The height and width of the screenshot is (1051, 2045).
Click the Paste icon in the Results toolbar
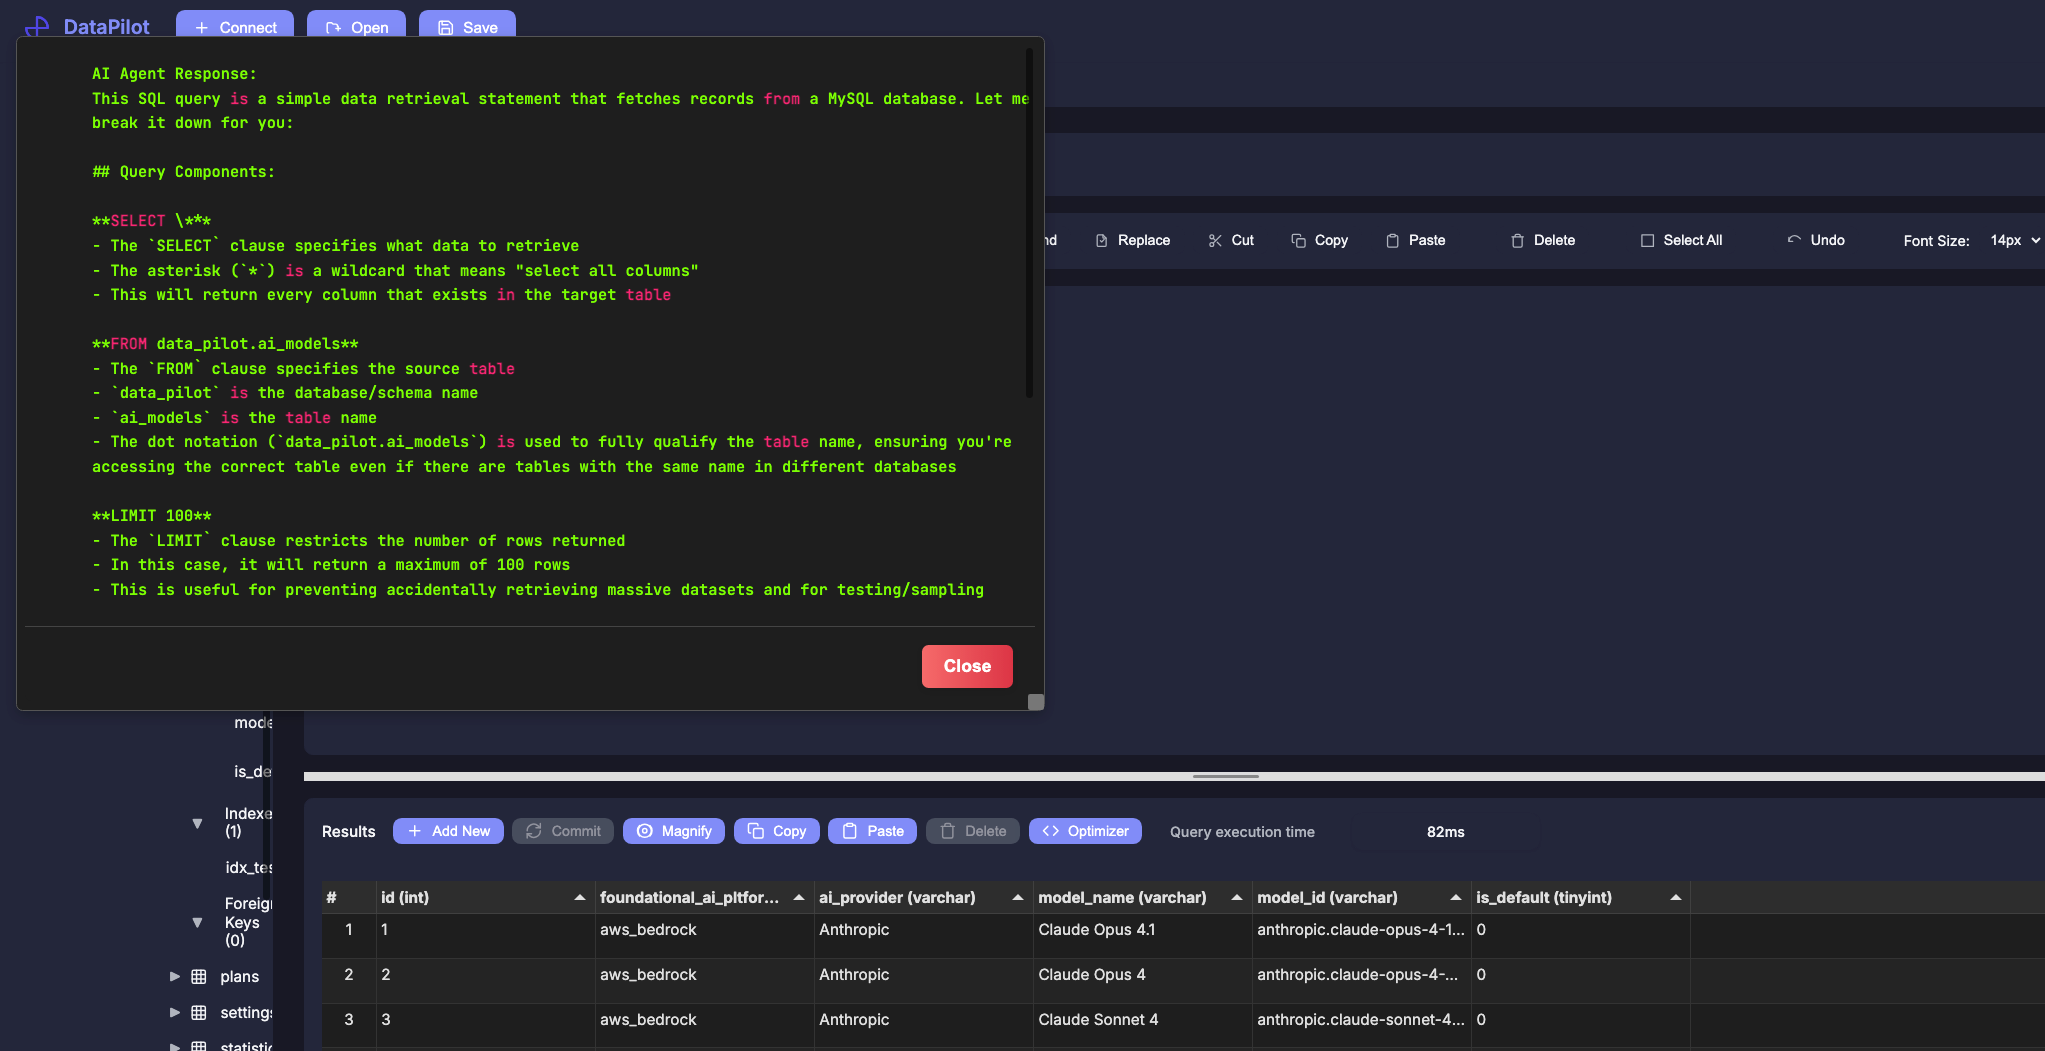point(850,831)
